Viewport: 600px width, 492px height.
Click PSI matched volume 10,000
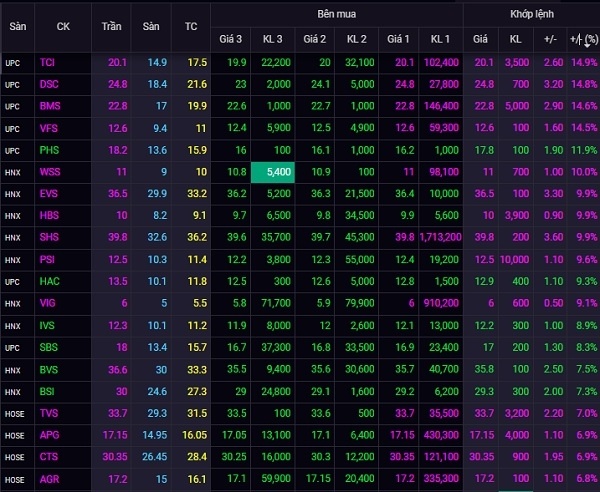pyautogui.click(x=515, y=260)
